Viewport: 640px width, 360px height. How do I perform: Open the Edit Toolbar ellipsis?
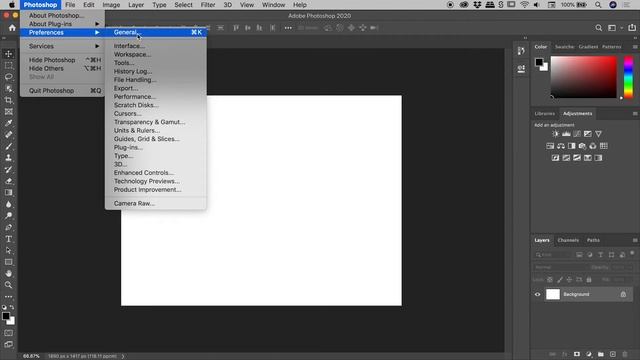pos(9,297)
